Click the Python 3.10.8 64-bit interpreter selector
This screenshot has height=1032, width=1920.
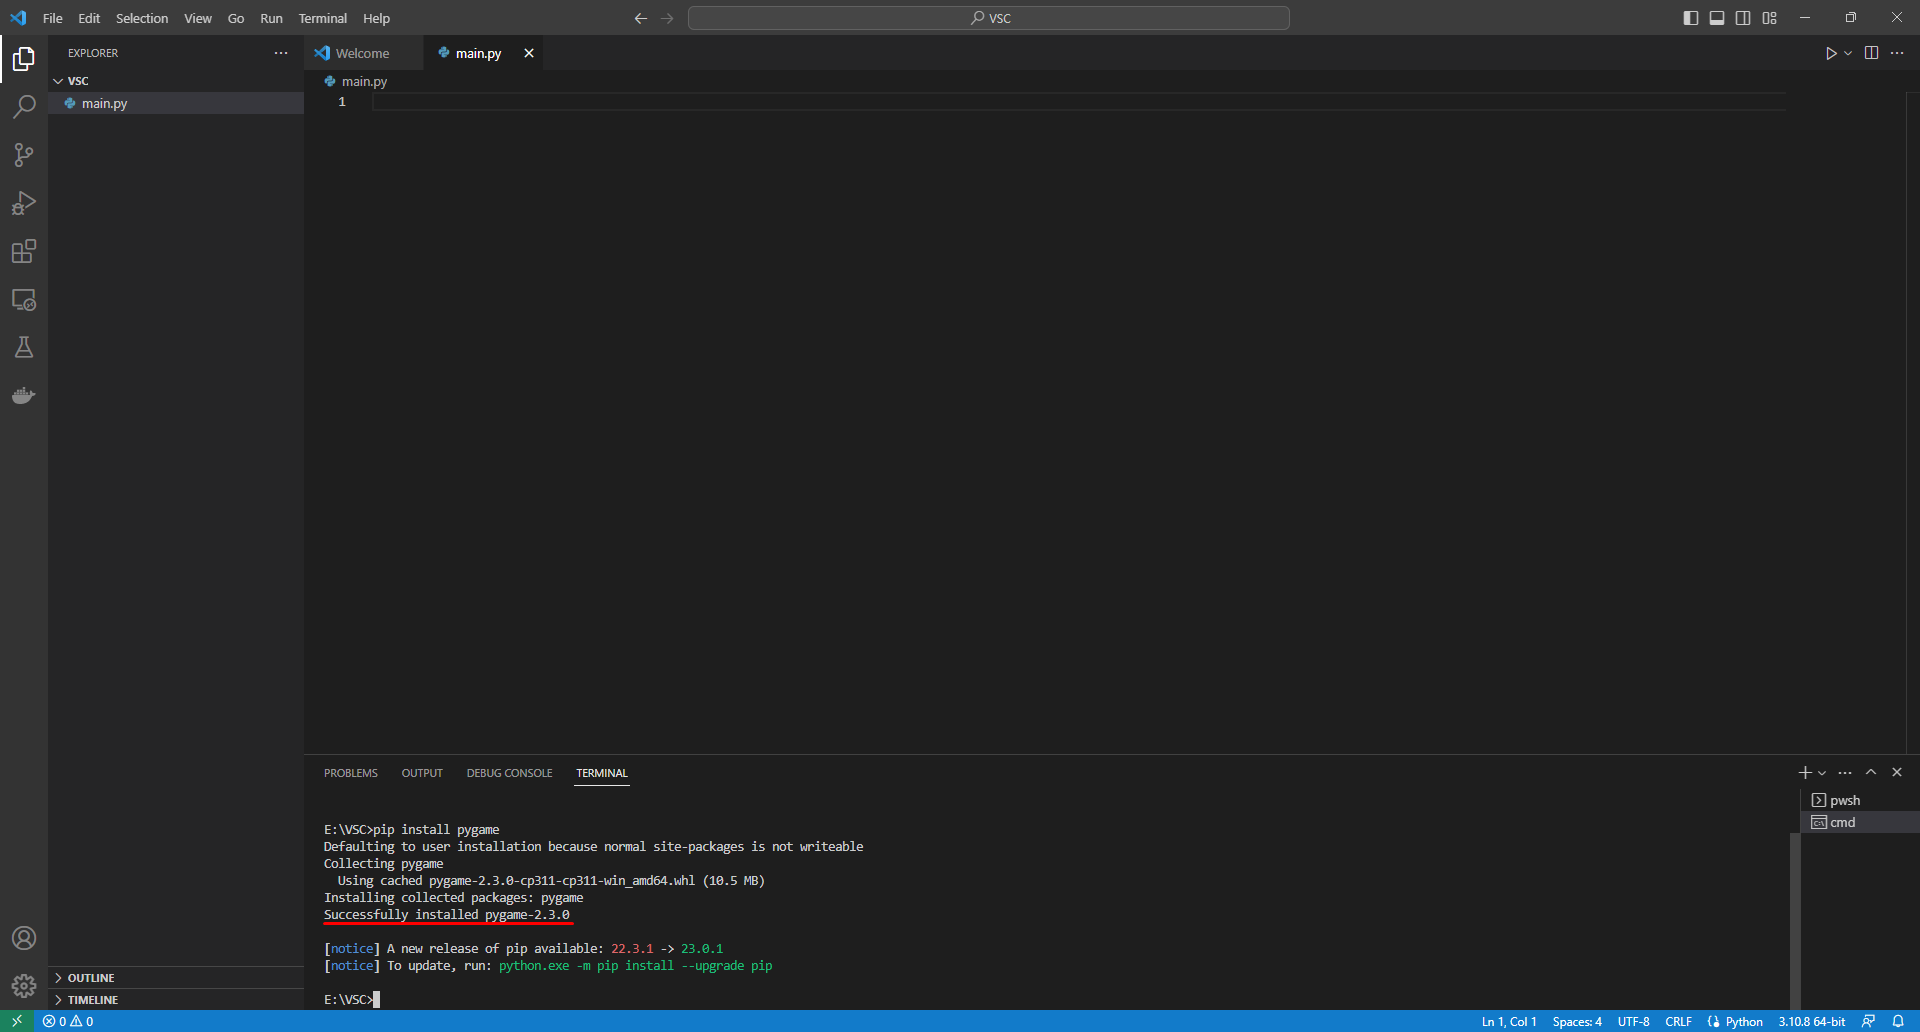[1811, 1021]
